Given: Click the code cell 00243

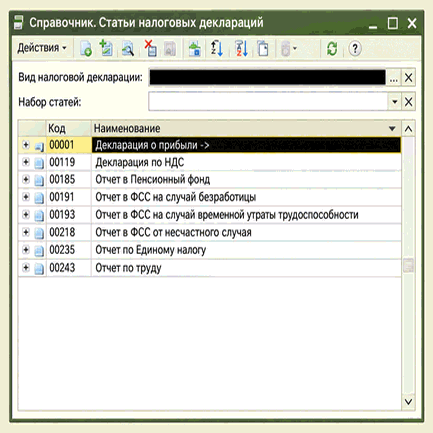Looking at the screenshot, I should [x=68, y=268].
